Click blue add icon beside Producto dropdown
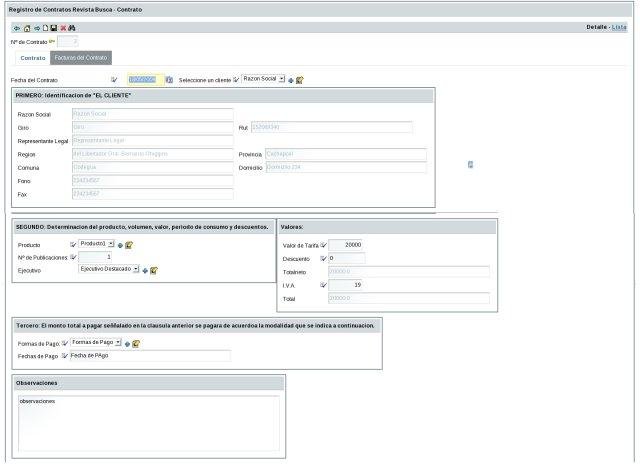This screenshot has height=468, width=640. tap(120, 245)
